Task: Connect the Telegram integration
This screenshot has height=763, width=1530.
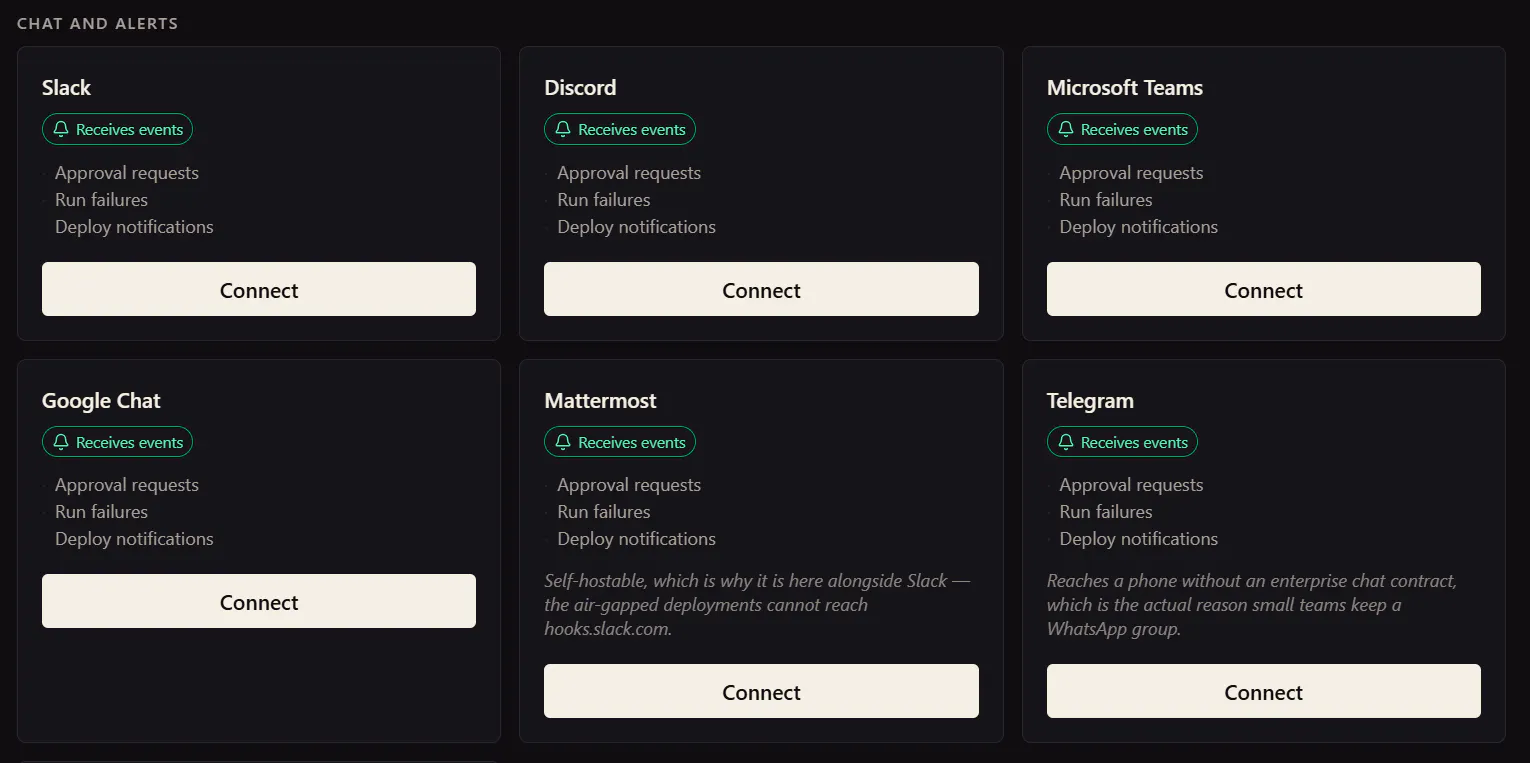Action: click(1264, 691)
